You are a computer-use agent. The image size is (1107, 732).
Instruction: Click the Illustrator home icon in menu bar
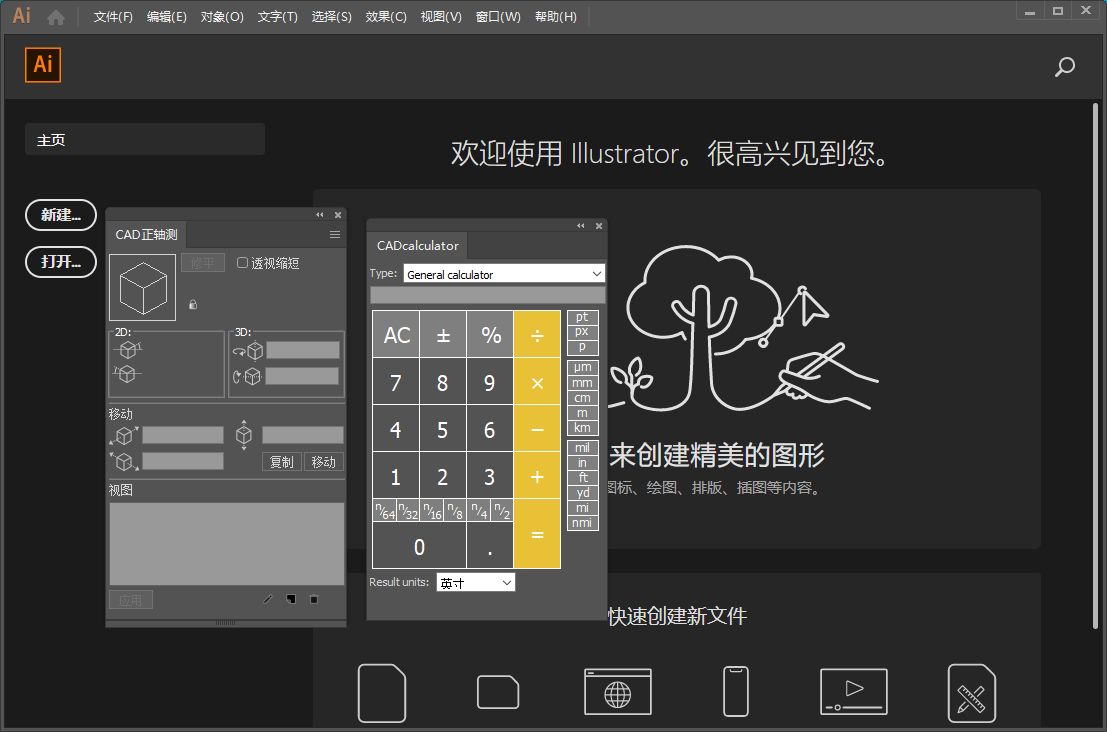[x=56, y=17]
